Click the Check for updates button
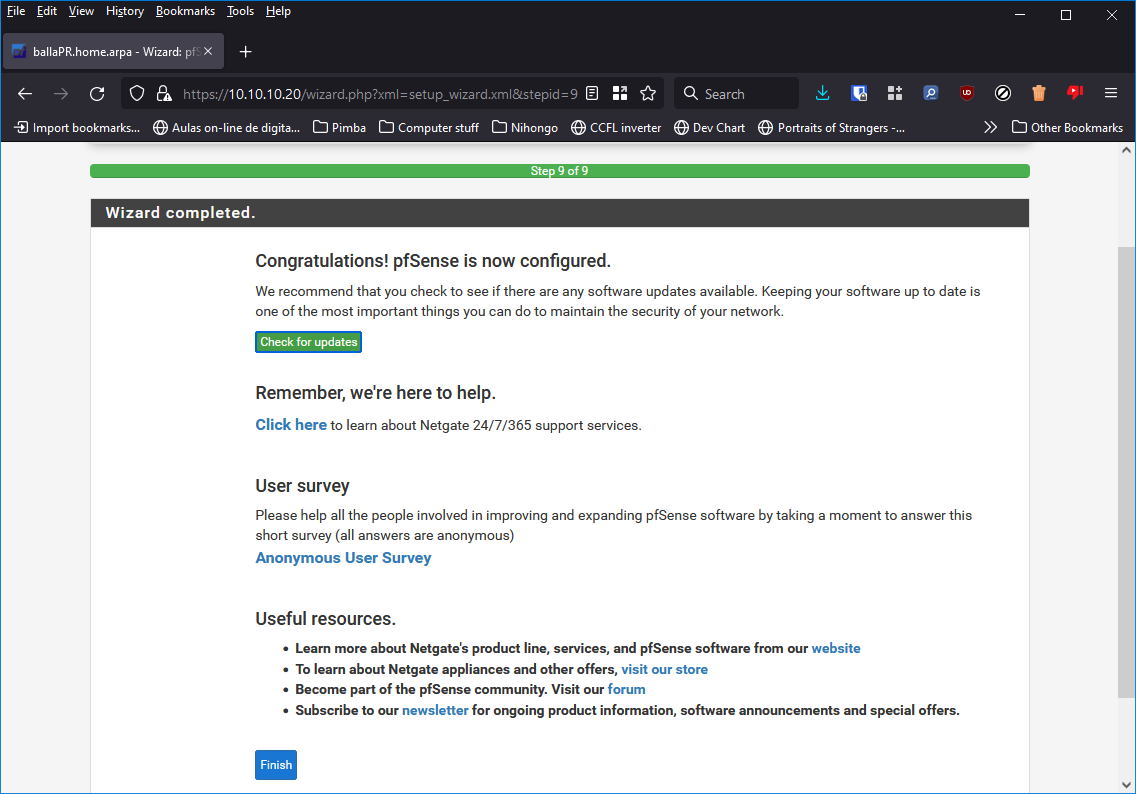 coord(308,342)
